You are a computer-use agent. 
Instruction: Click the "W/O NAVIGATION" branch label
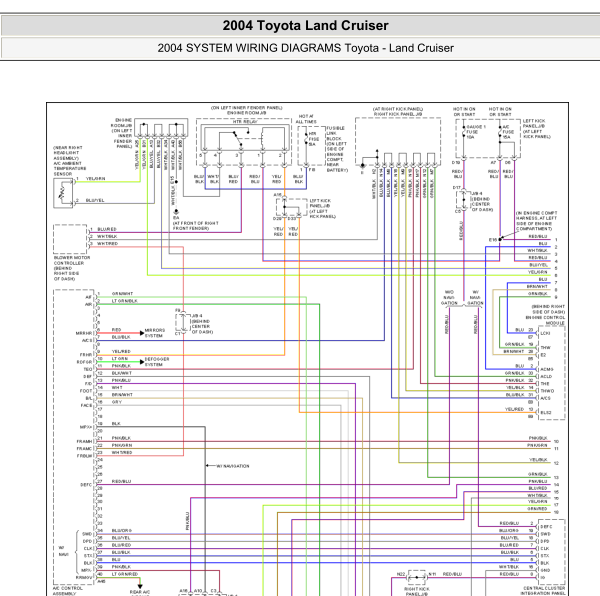(449, 297)
